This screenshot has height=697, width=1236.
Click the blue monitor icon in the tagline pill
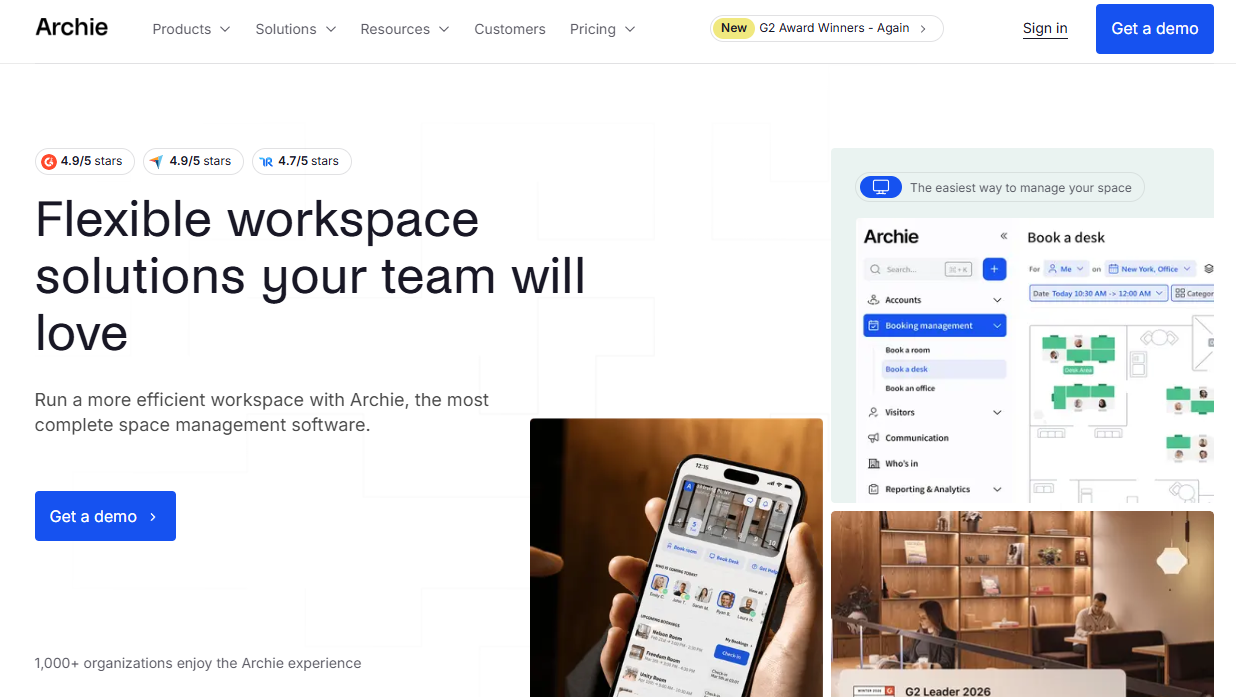(x=881, y=187)
